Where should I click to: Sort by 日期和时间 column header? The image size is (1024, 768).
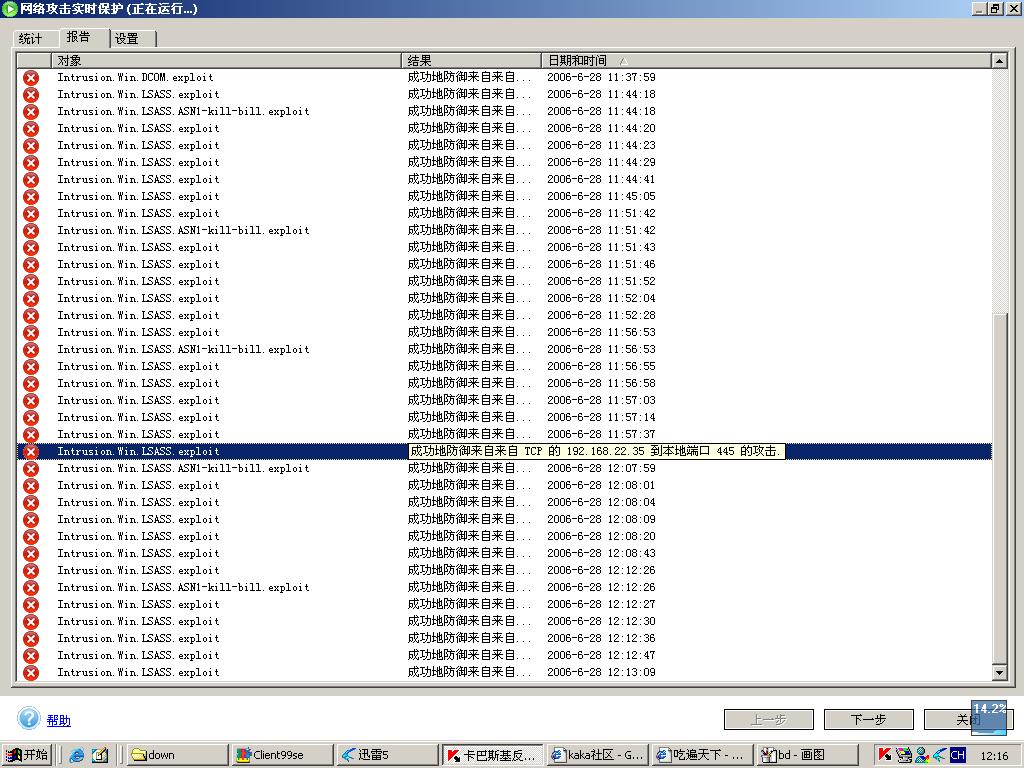tap(765, 61)
